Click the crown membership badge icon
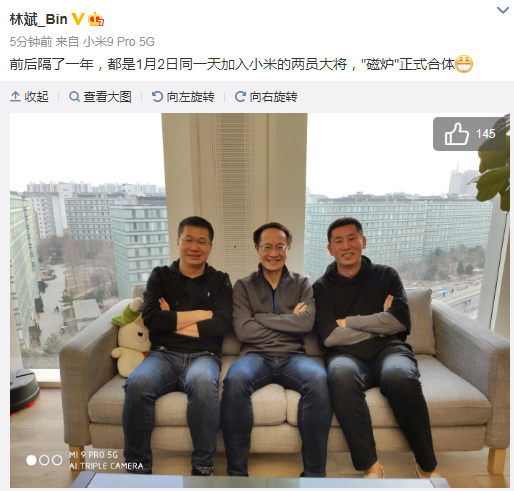The height and width of the screenshot is (491, 514). [96, 19]
